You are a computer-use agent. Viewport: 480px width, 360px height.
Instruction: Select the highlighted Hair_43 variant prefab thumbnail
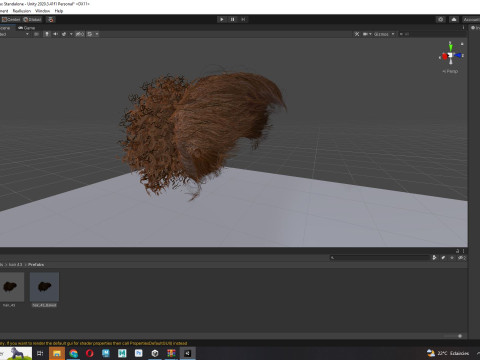pyautogui.click(x=44, y=287)
